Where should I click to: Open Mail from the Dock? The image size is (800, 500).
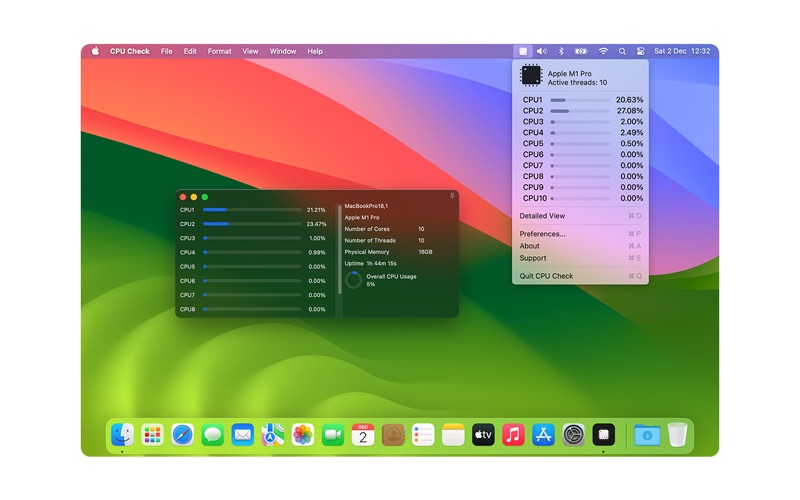pos(243,435)
